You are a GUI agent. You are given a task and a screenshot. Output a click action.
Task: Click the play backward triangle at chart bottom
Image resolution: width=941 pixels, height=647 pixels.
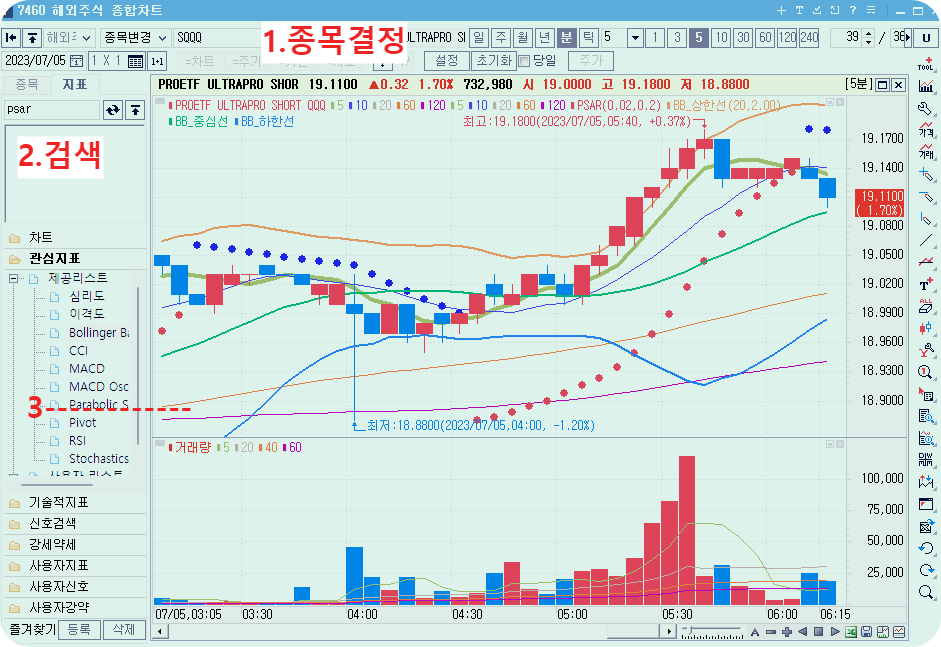803,631
